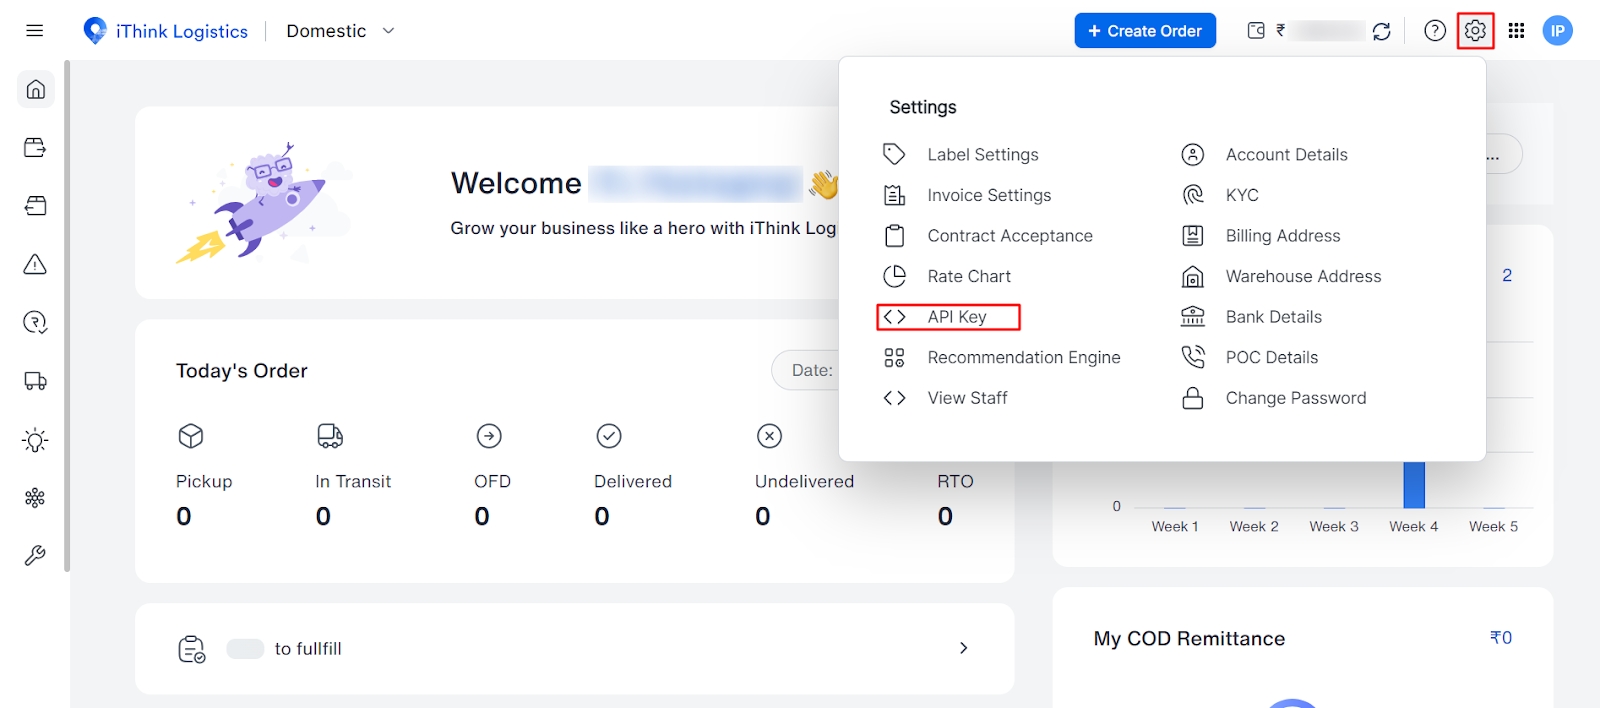Select API Key from Settings
This screenshot has width=1600, height=708.
tap(948, 317)
